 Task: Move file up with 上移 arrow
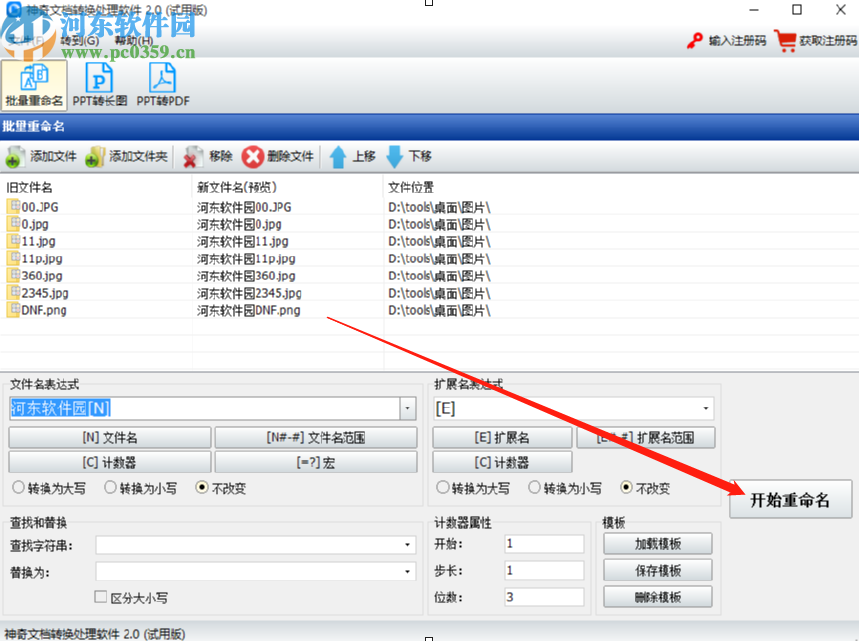pos(338,157)
